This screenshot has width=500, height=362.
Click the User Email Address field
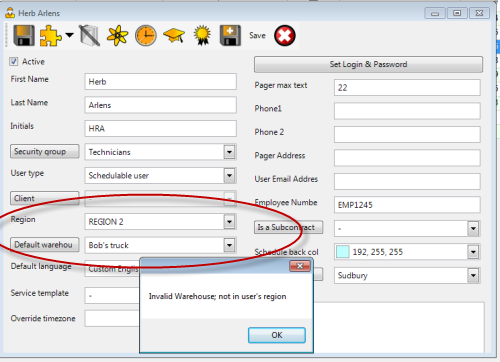(x=407, y=181)
